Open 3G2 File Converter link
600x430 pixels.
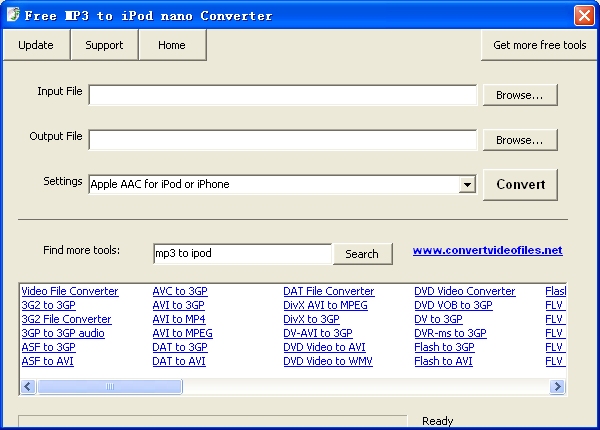click(67, 319)
